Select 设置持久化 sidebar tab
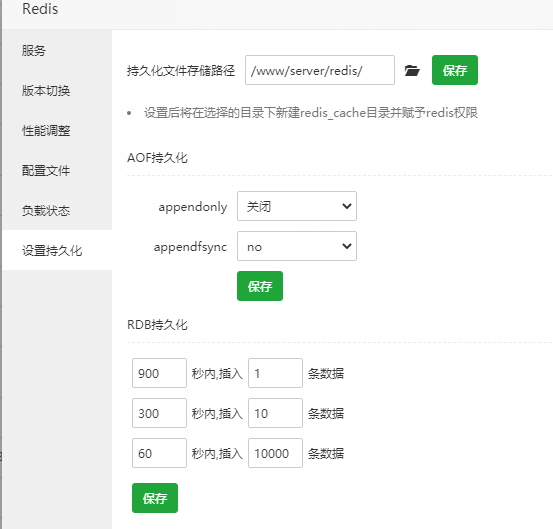Screen dimensions: 553x529 pyautogui.click(x=57, y=250)
